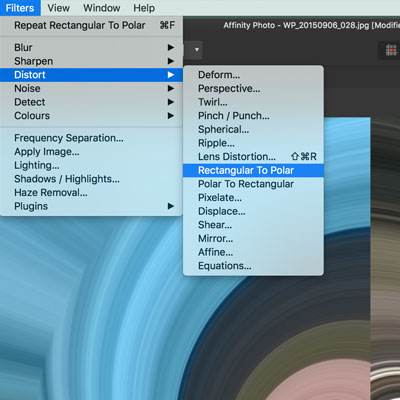Screen dimensions: 400x400
Task: Select the Pixelate filter
Action: [253, 198]
